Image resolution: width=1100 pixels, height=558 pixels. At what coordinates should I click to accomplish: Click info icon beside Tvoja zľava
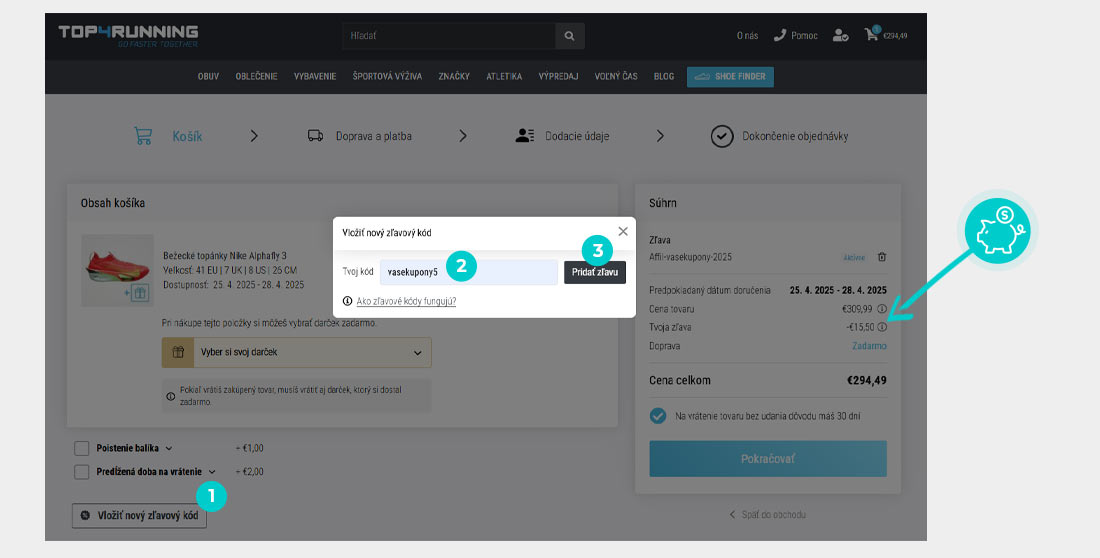pyautogui.click(x=882, y=327)
